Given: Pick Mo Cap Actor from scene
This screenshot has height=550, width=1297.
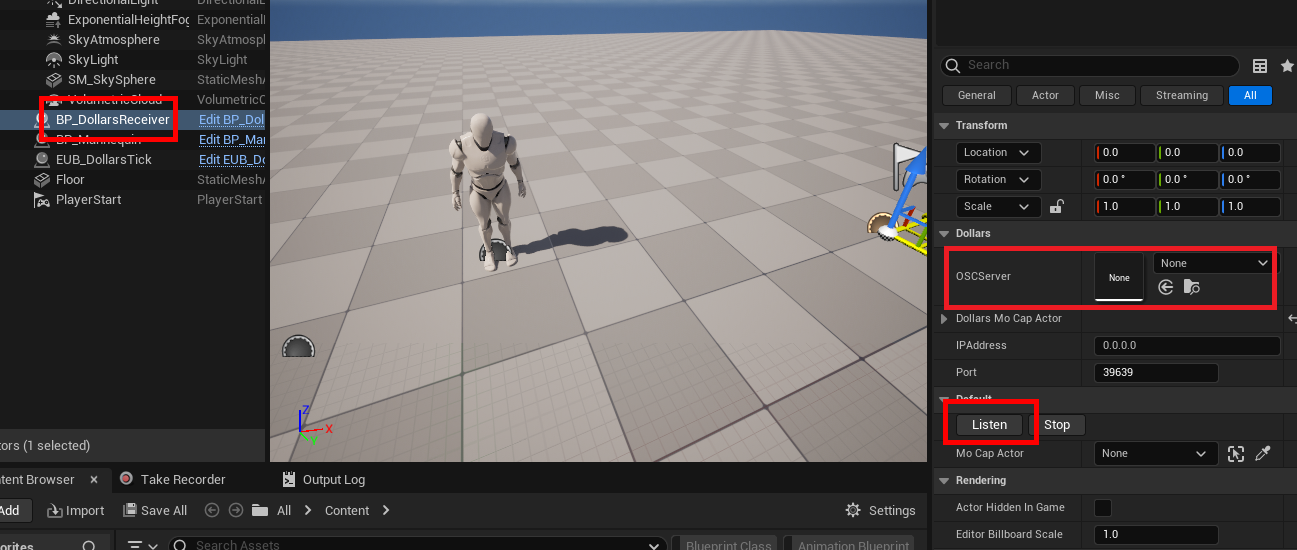Looking at the screenshot, I should [1236, 454].
